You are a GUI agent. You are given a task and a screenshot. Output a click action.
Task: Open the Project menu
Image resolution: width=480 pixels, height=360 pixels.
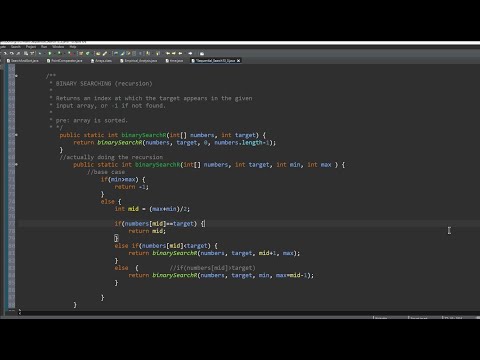[x=31, y=47]
